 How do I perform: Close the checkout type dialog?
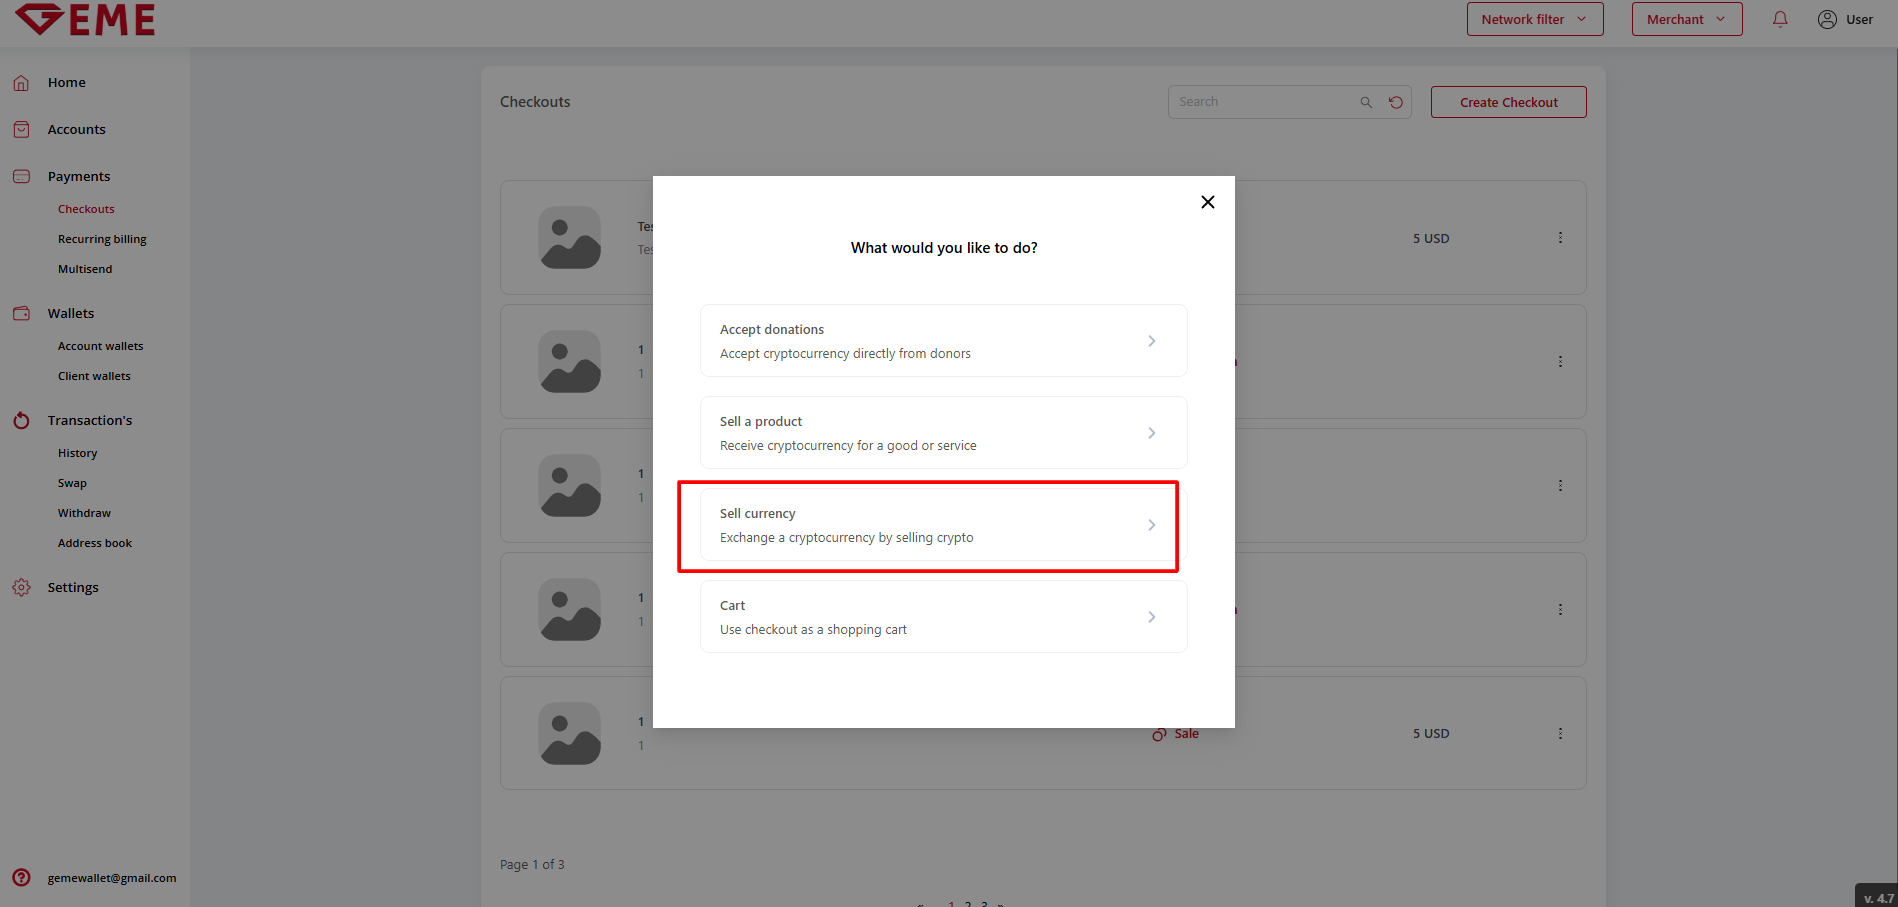coord(1207,202)
